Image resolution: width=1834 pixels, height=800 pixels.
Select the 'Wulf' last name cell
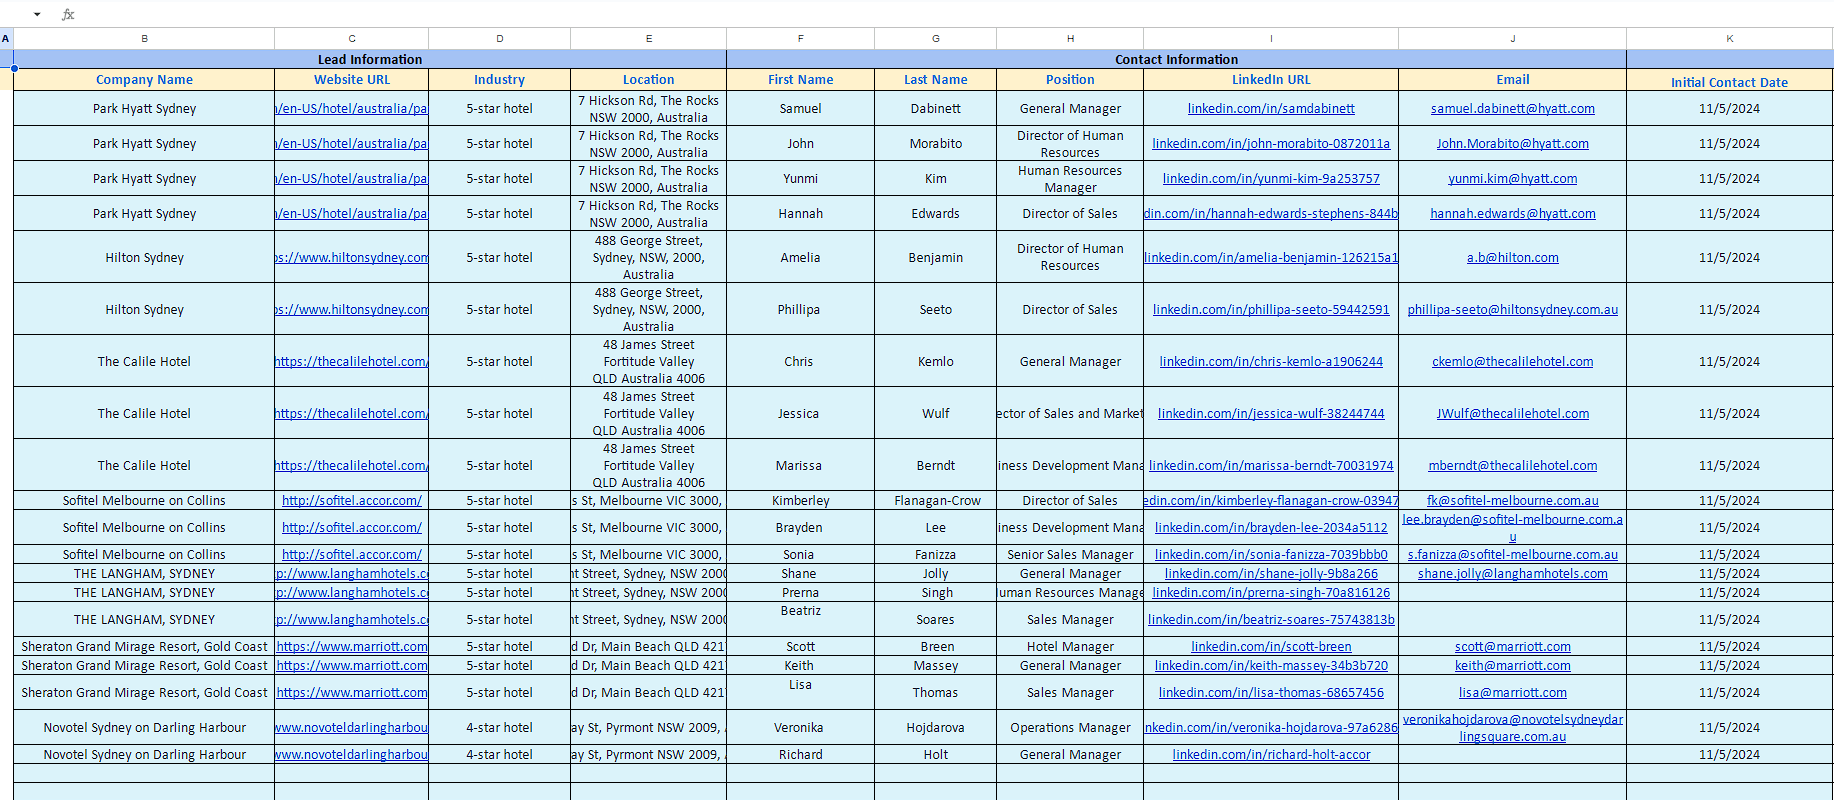936,414
